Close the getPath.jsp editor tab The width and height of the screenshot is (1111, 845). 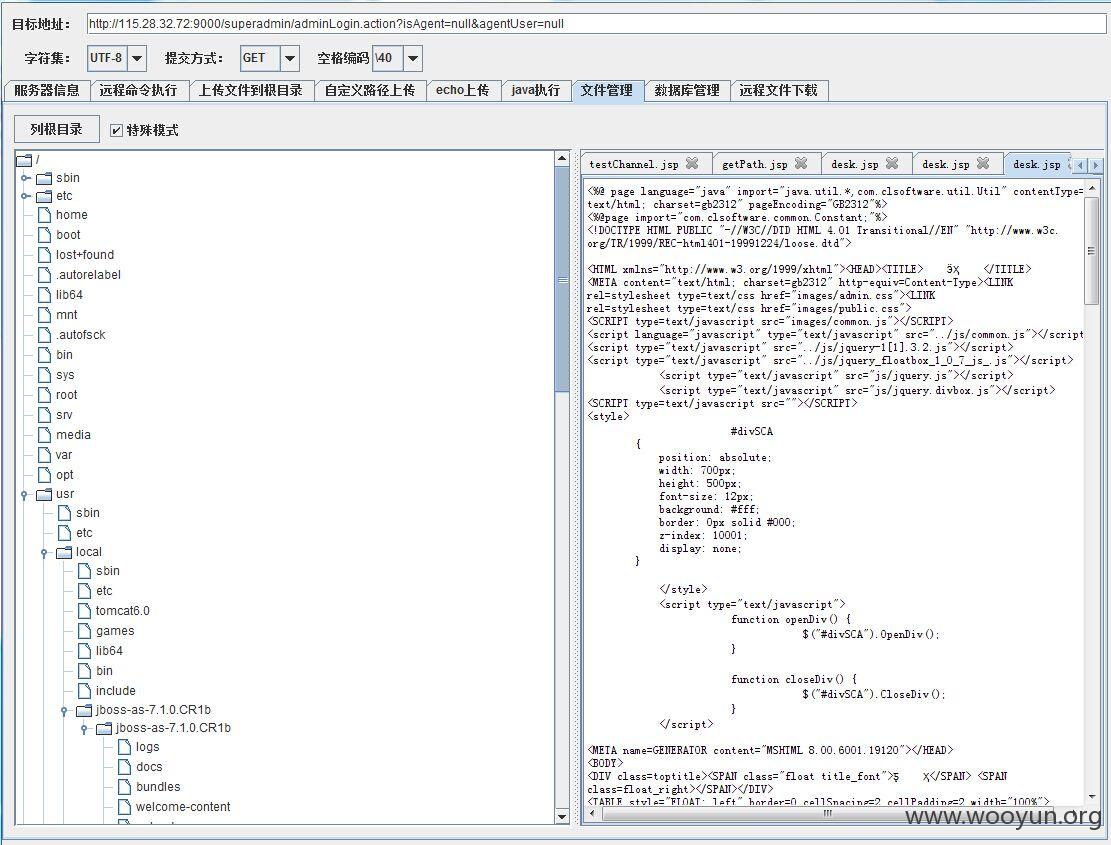(801, 163)
